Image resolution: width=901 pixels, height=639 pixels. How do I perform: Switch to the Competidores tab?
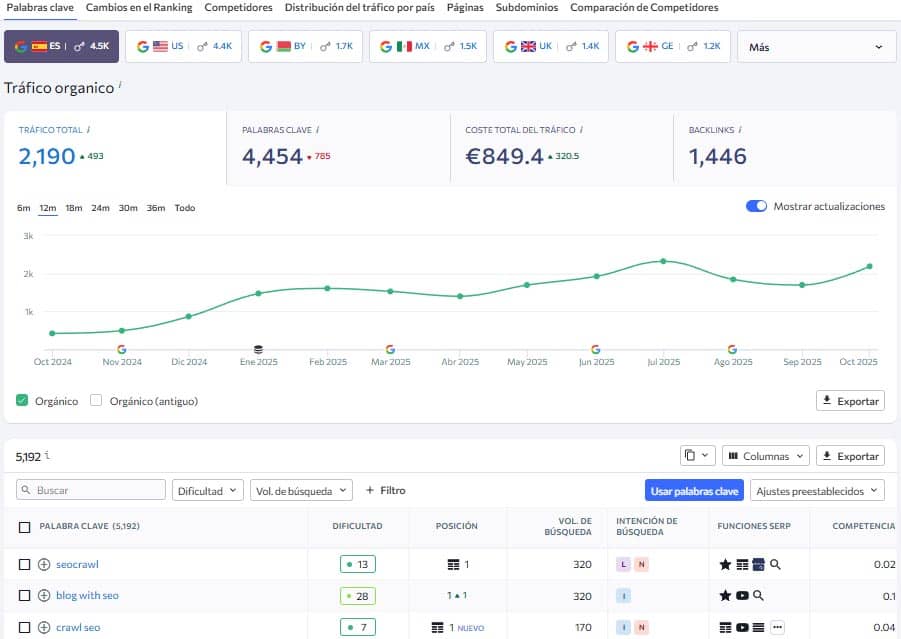(238, 7)
